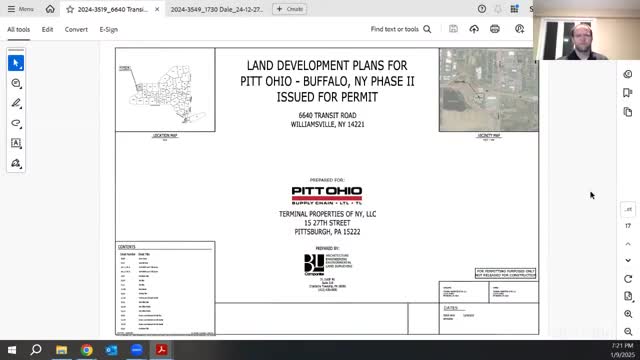The height and width of the screenshot is (360, 640).
Task: Switch to 2024-3549_1730 Dale tab
Action: tap(217, 9)
